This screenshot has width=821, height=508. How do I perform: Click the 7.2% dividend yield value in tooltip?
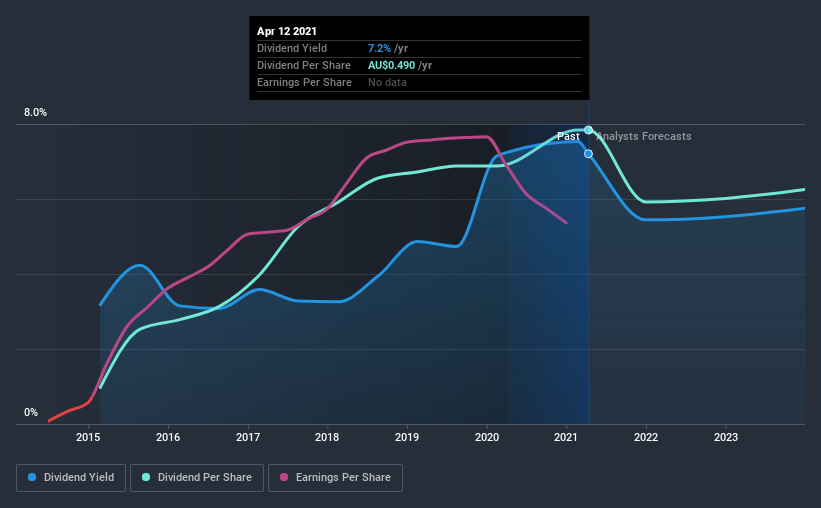click(x=379, y=48)
